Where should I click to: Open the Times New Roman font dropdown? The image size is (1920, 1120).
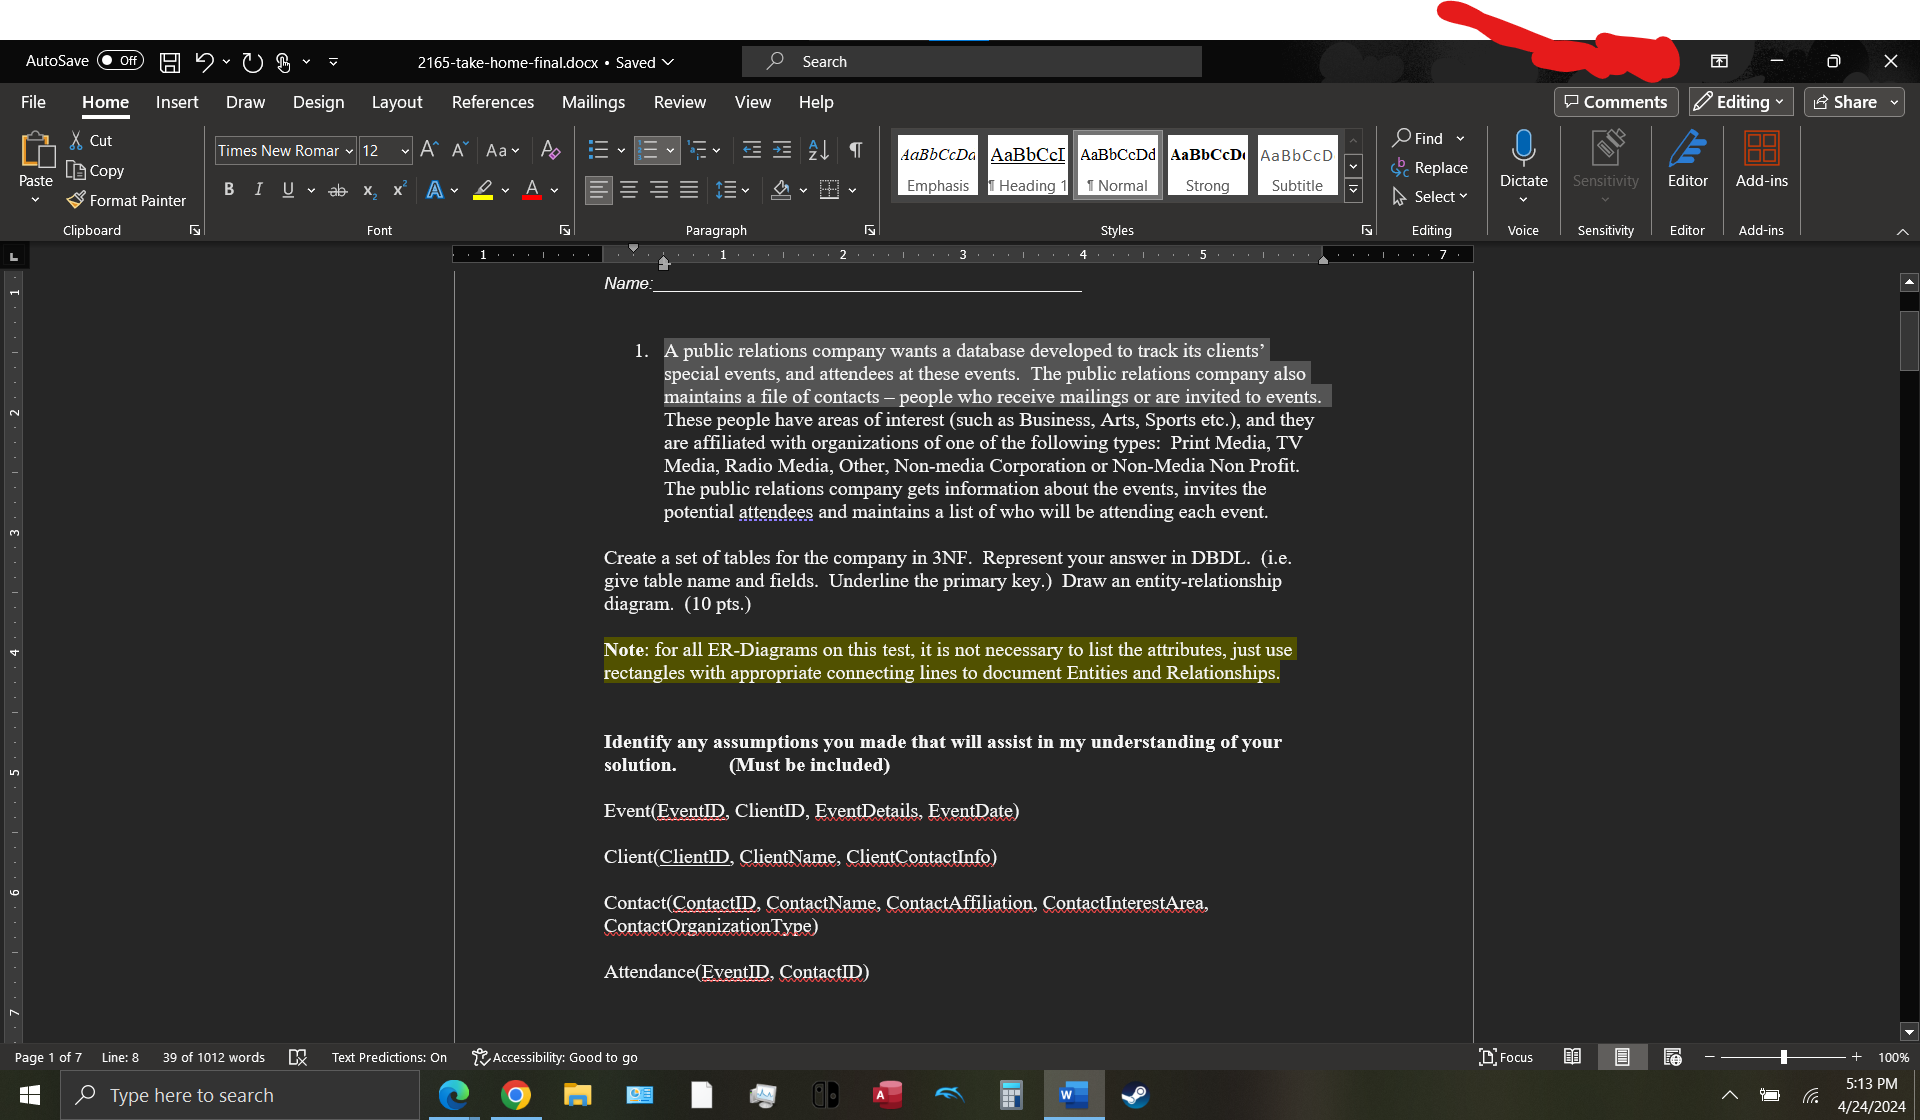click(x=349, y=151)
